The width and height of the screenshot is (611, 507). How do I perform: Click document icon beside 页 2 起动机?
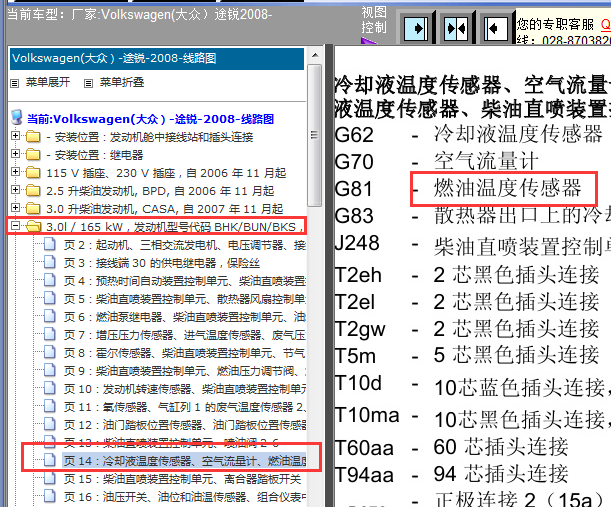tap(53, 245)
